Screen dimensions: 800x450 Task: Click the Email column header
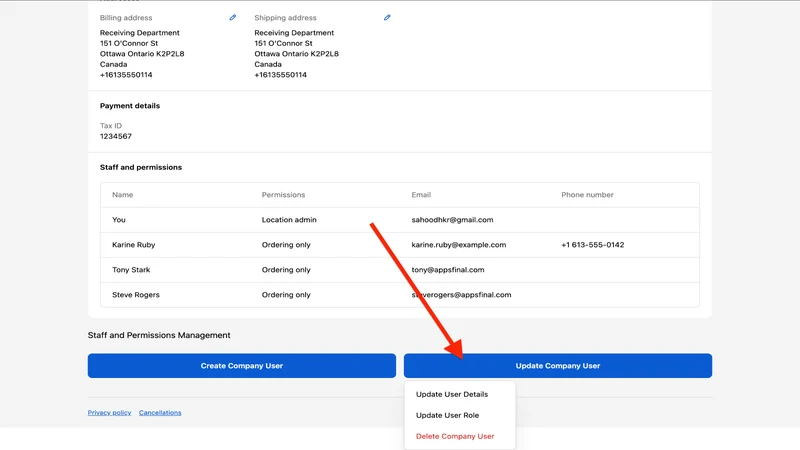(421, 195)
